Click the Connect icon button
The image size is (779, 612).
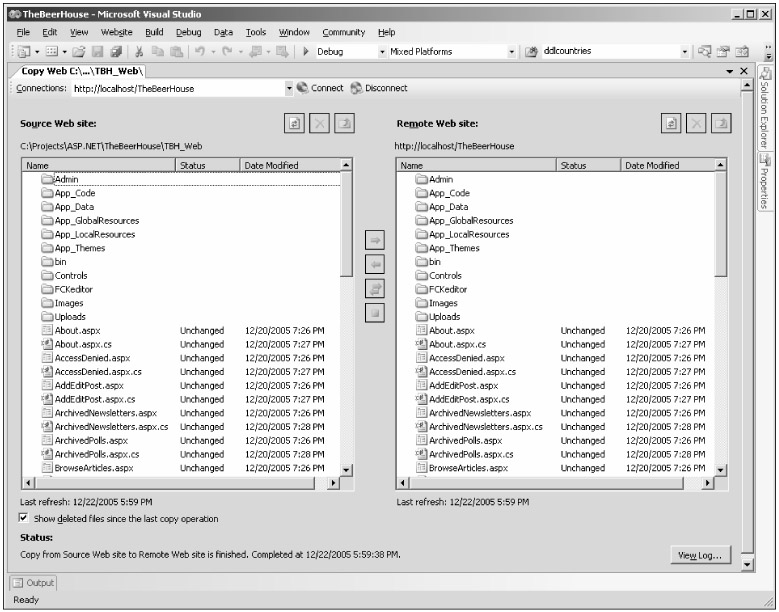coord(303,88)
